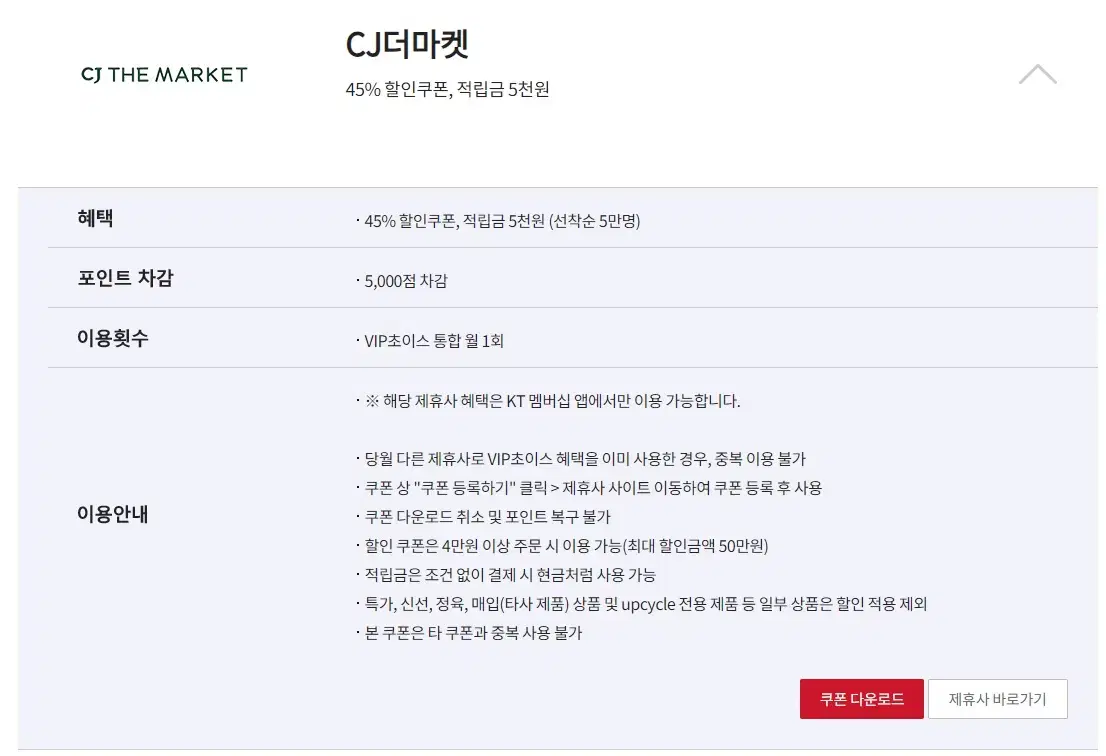This screenshot has height=756, width=1106.
Task: Click the 타 쿠폰과 중복 사용 불가 line
Action: coord(473,633)
